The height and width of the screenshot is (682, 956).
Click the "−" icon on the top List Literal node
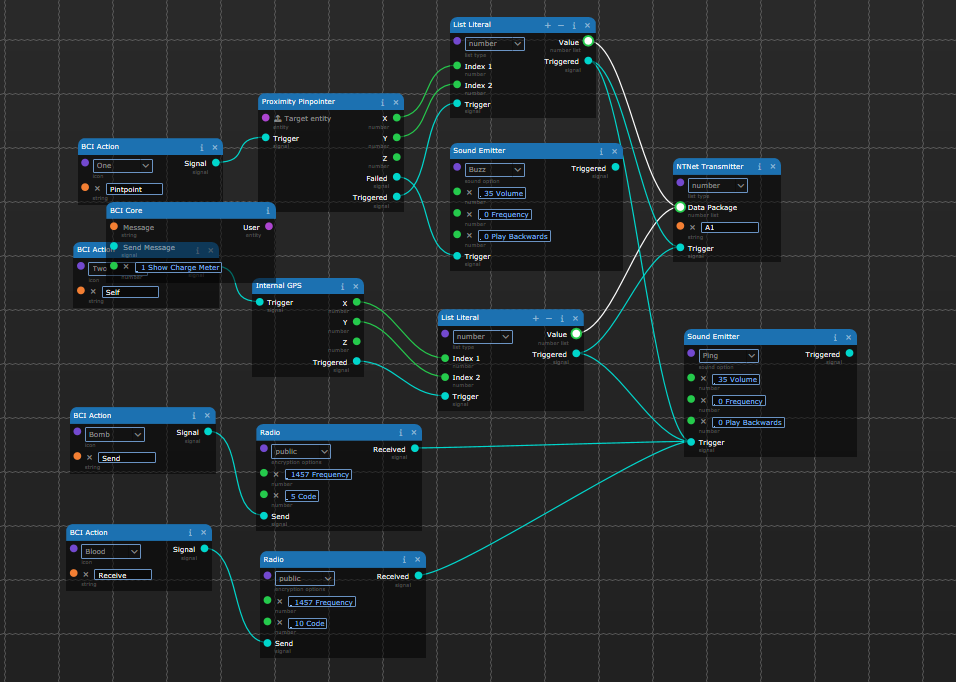tap(560, 24)
